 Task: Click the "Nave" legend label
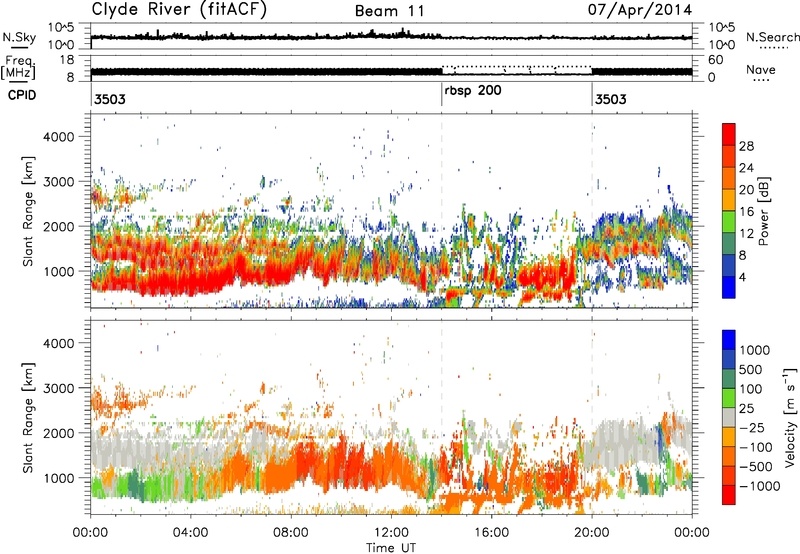pyautogui.click(x=760, y=69)
